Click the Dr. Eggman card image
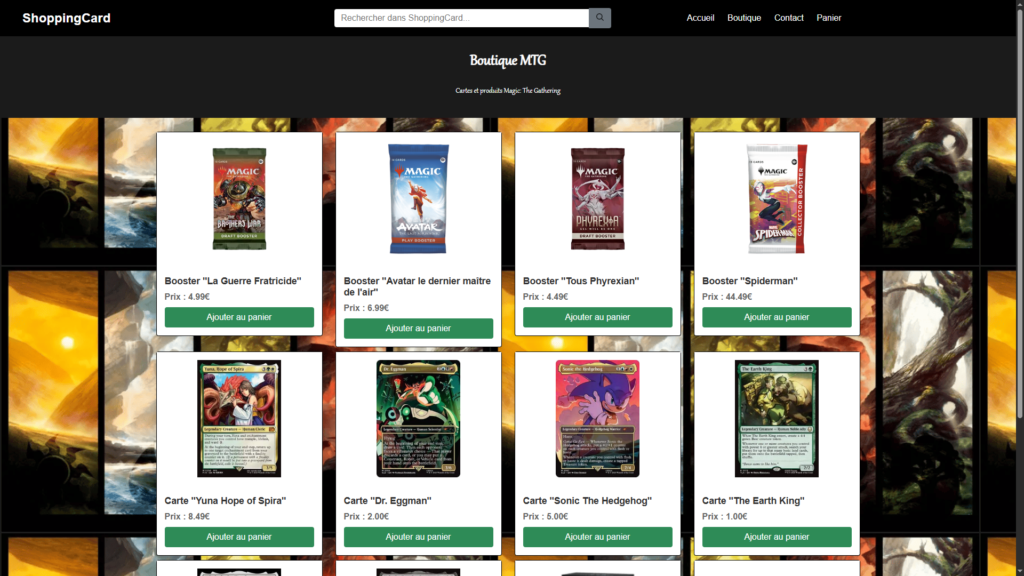 (x=418, y=418)
